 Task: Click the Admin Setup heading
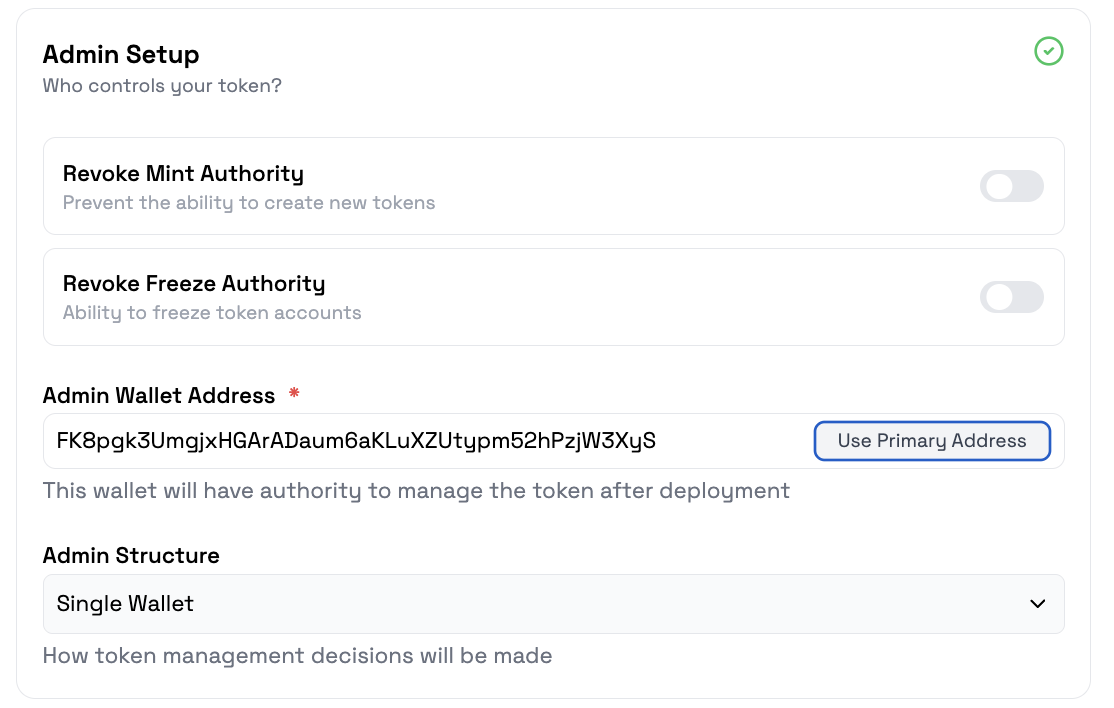tap(121, 55)
